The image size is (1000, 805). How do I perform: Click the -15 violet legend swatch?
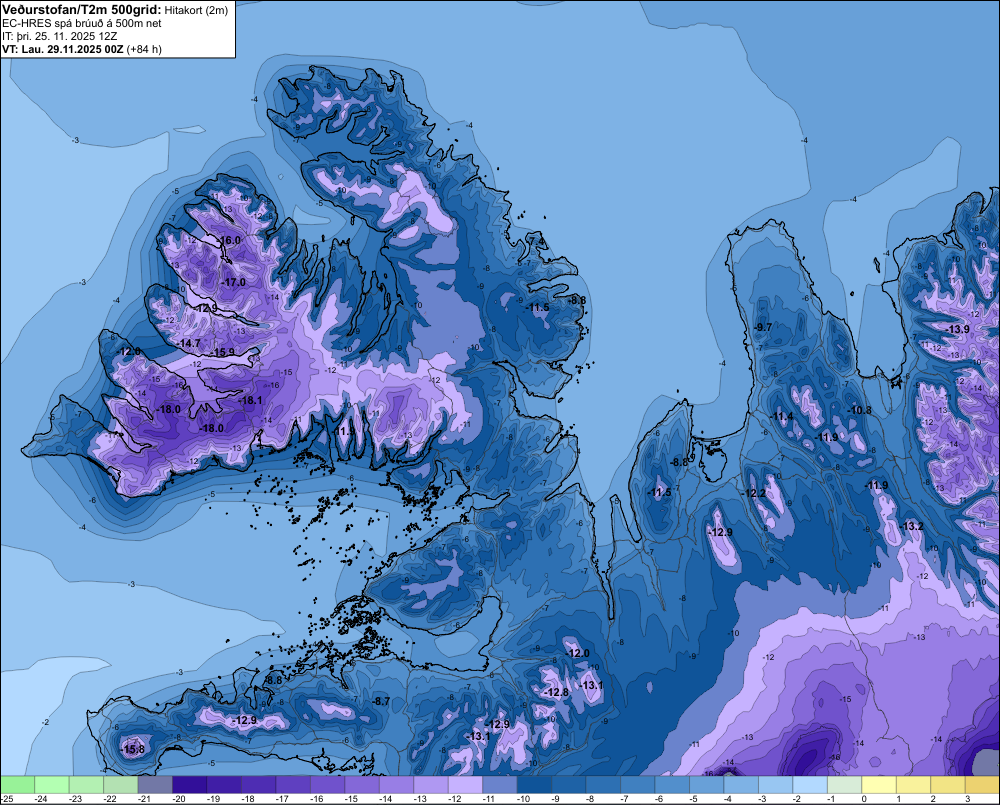362,784
